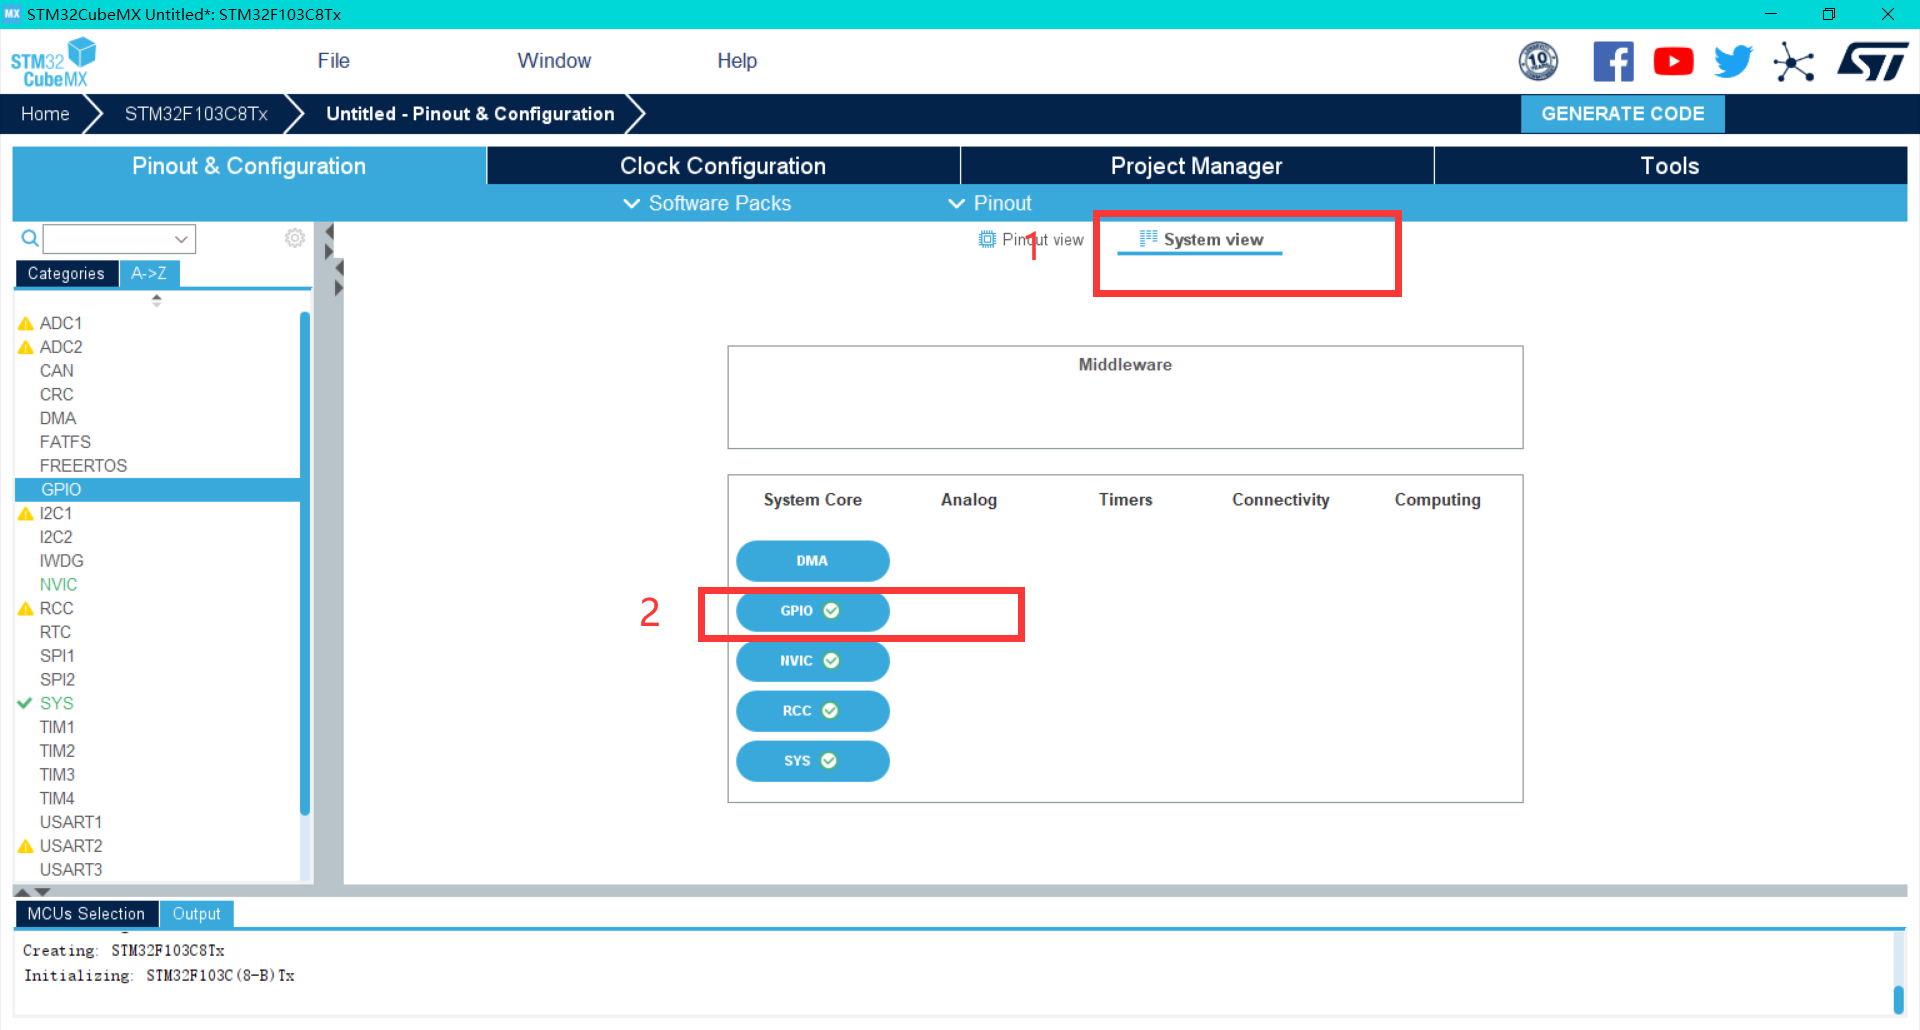
Task: Open GPIO configuration button
Action: [x=812, y=611]
